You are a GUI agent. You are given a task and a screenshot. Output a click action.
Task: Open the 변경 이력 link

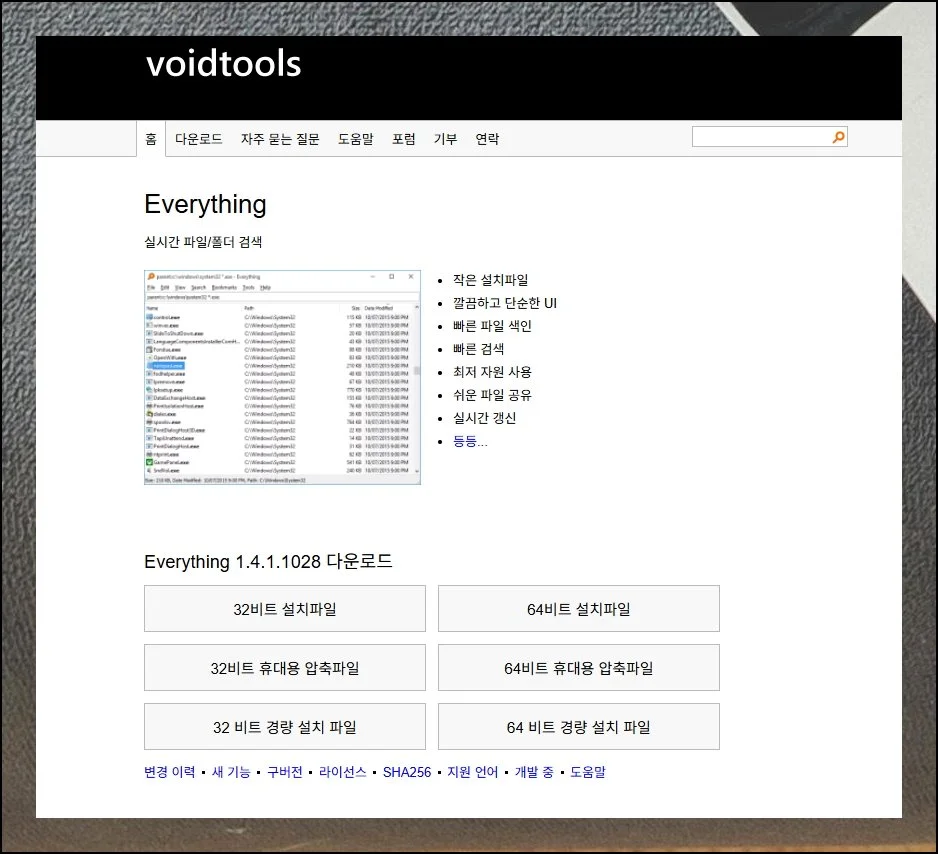pyautogui.click(x=170, y=772)
